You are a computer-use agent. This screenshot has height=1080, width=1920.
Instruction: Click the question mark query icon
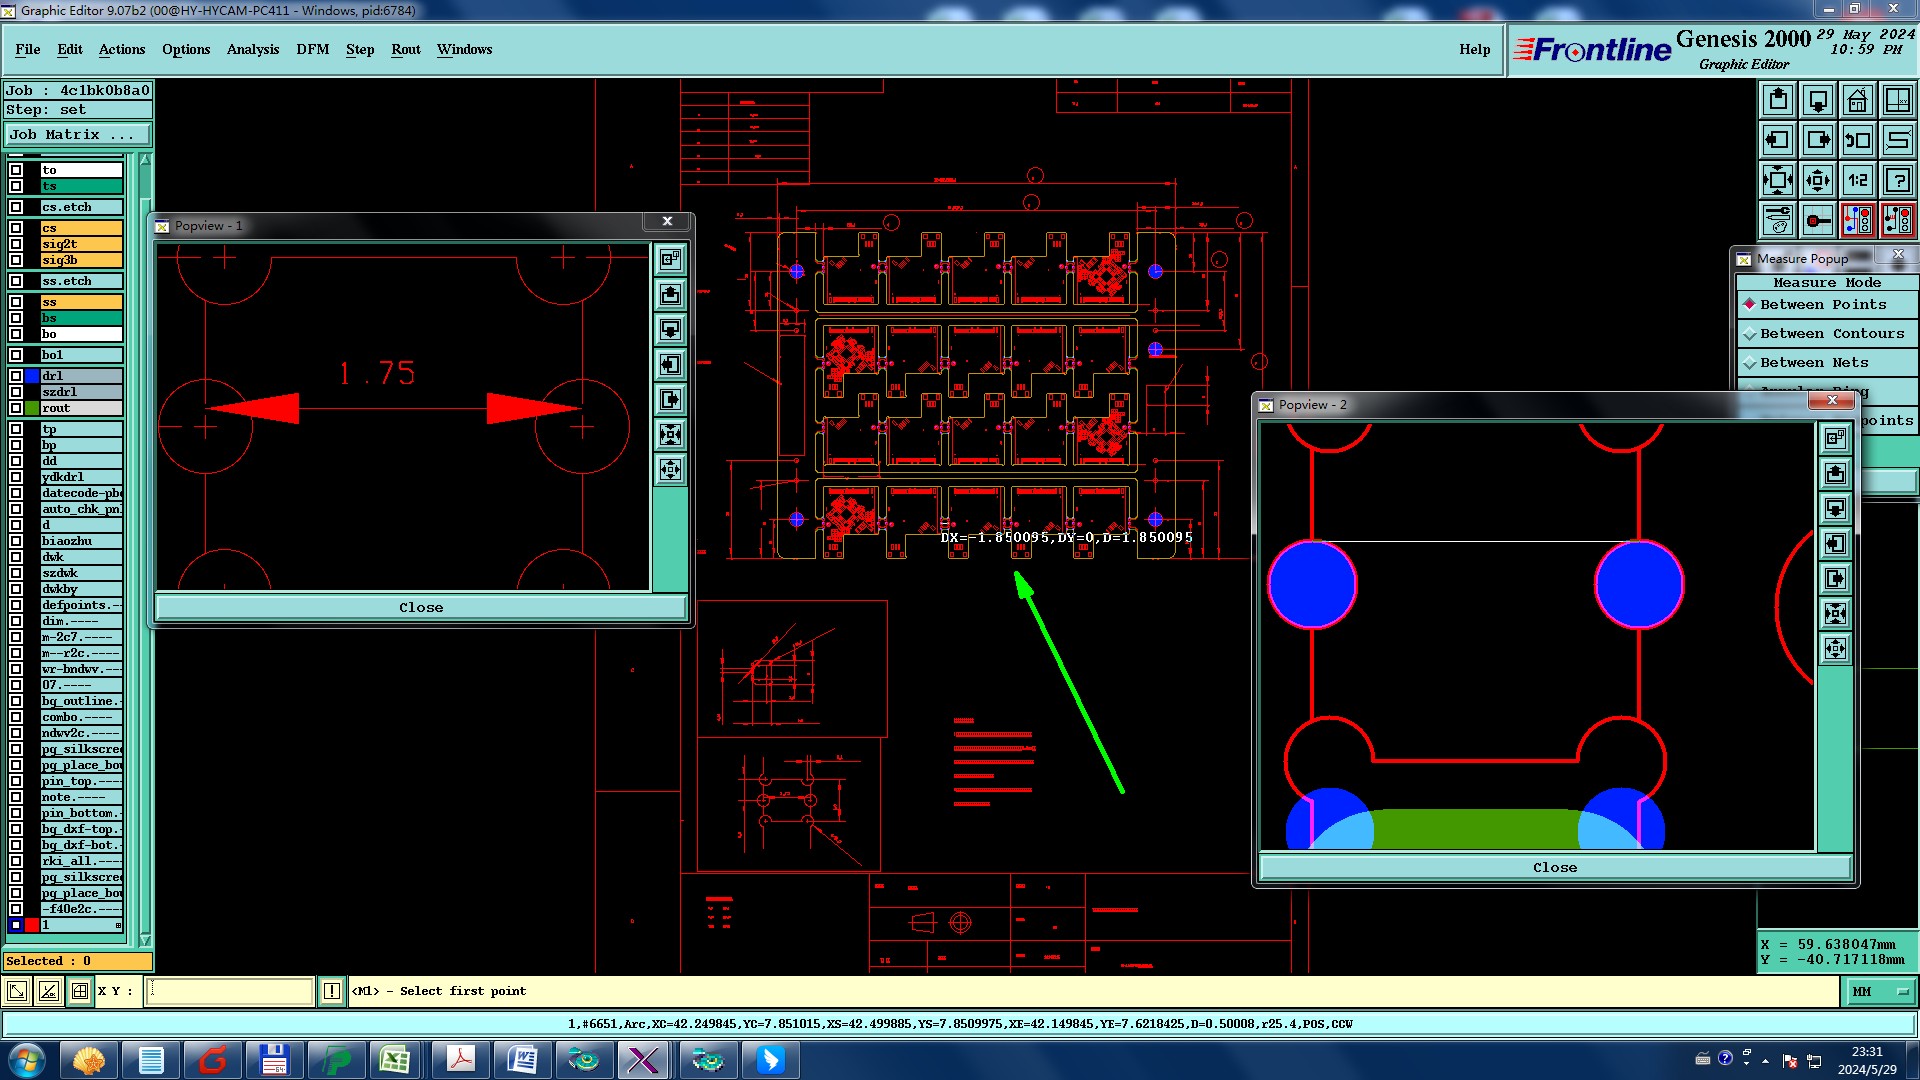pos(1897,180)
